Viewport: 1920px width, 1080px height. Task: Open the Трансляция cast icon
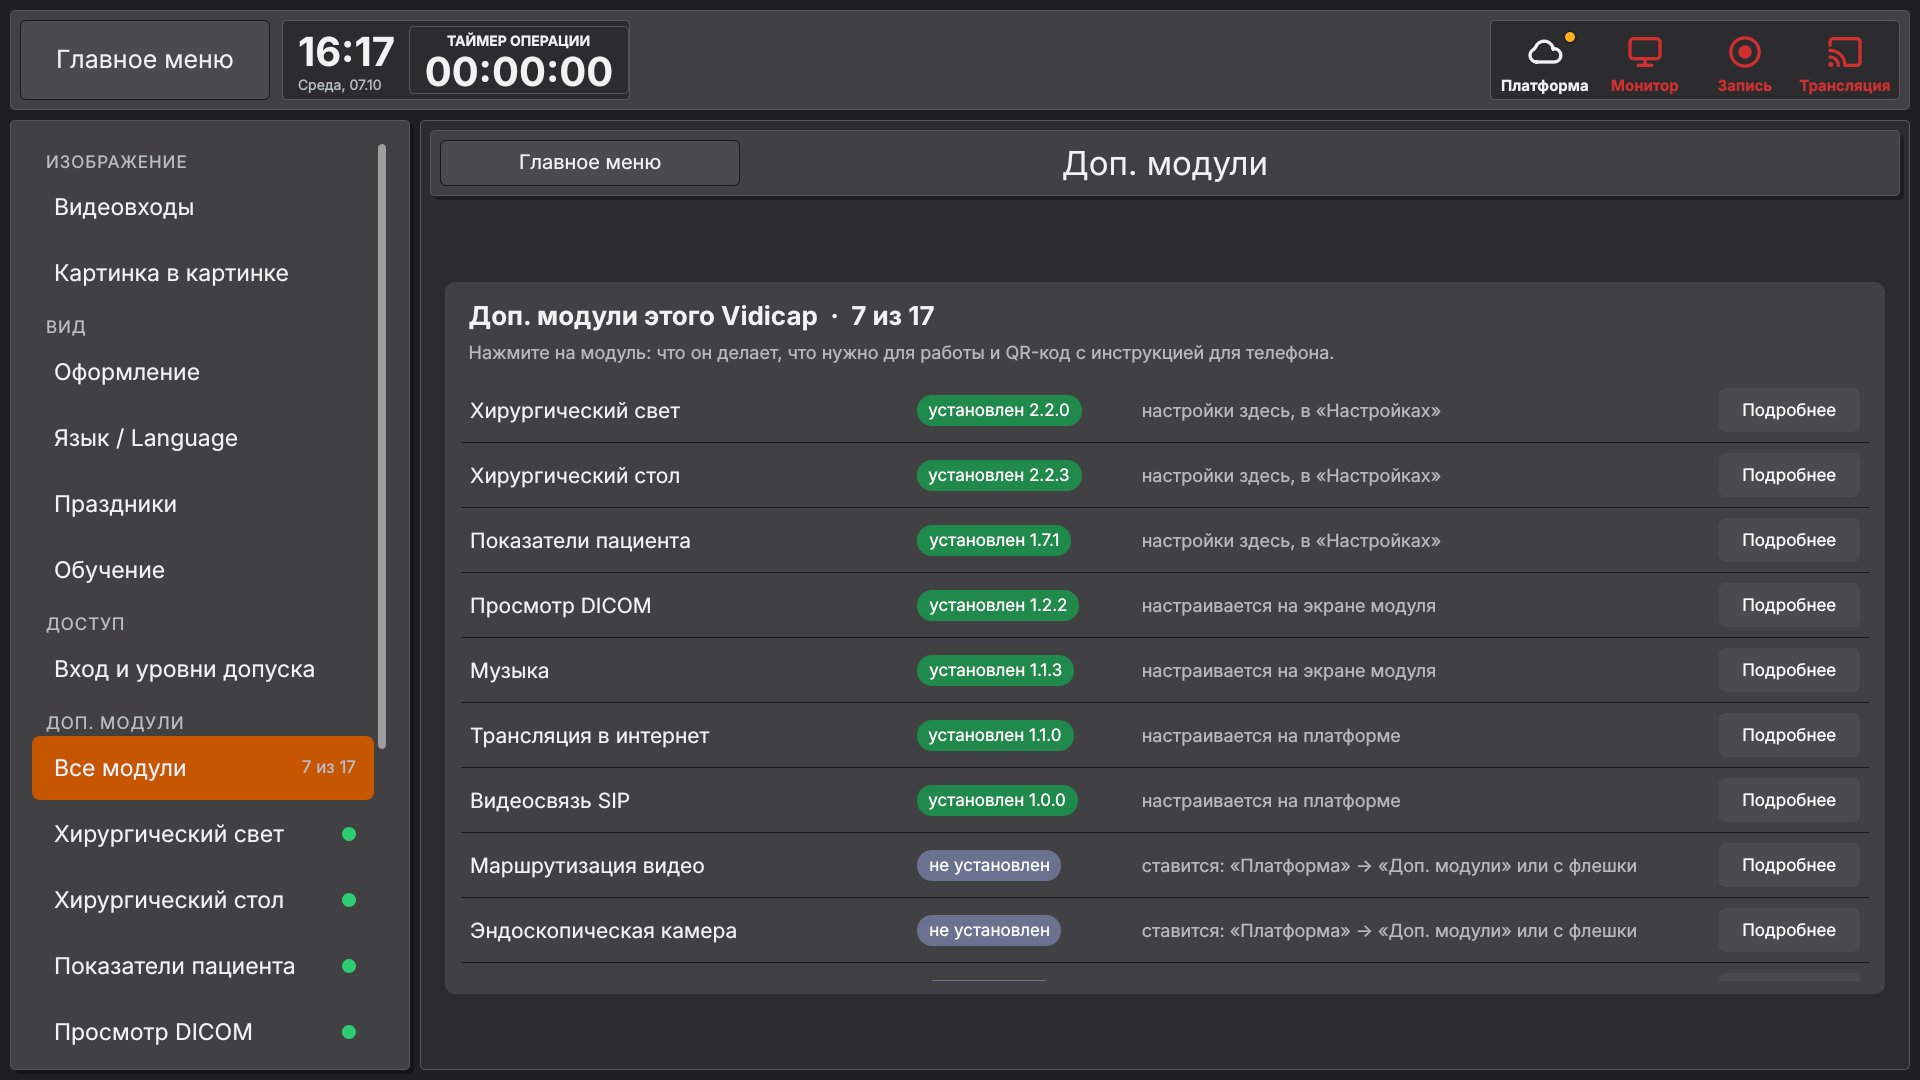point(1844,52)
